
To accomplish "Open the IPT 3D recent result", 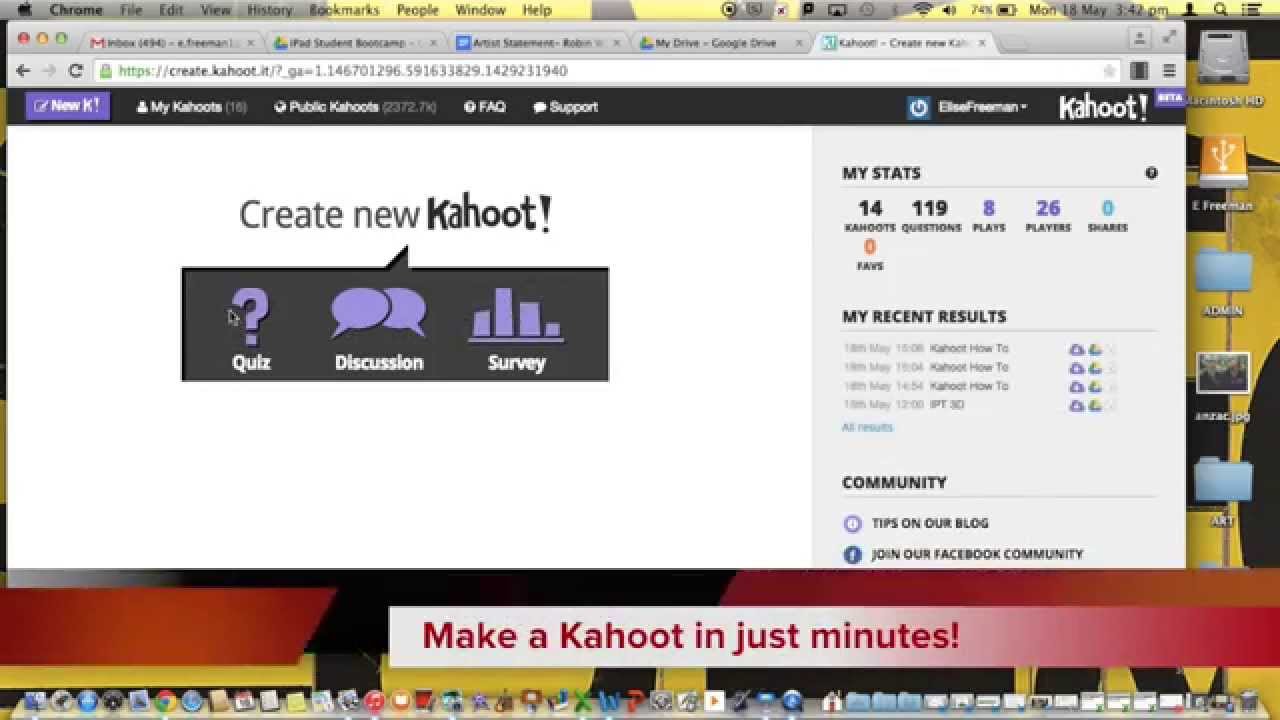I will point(947,405).
